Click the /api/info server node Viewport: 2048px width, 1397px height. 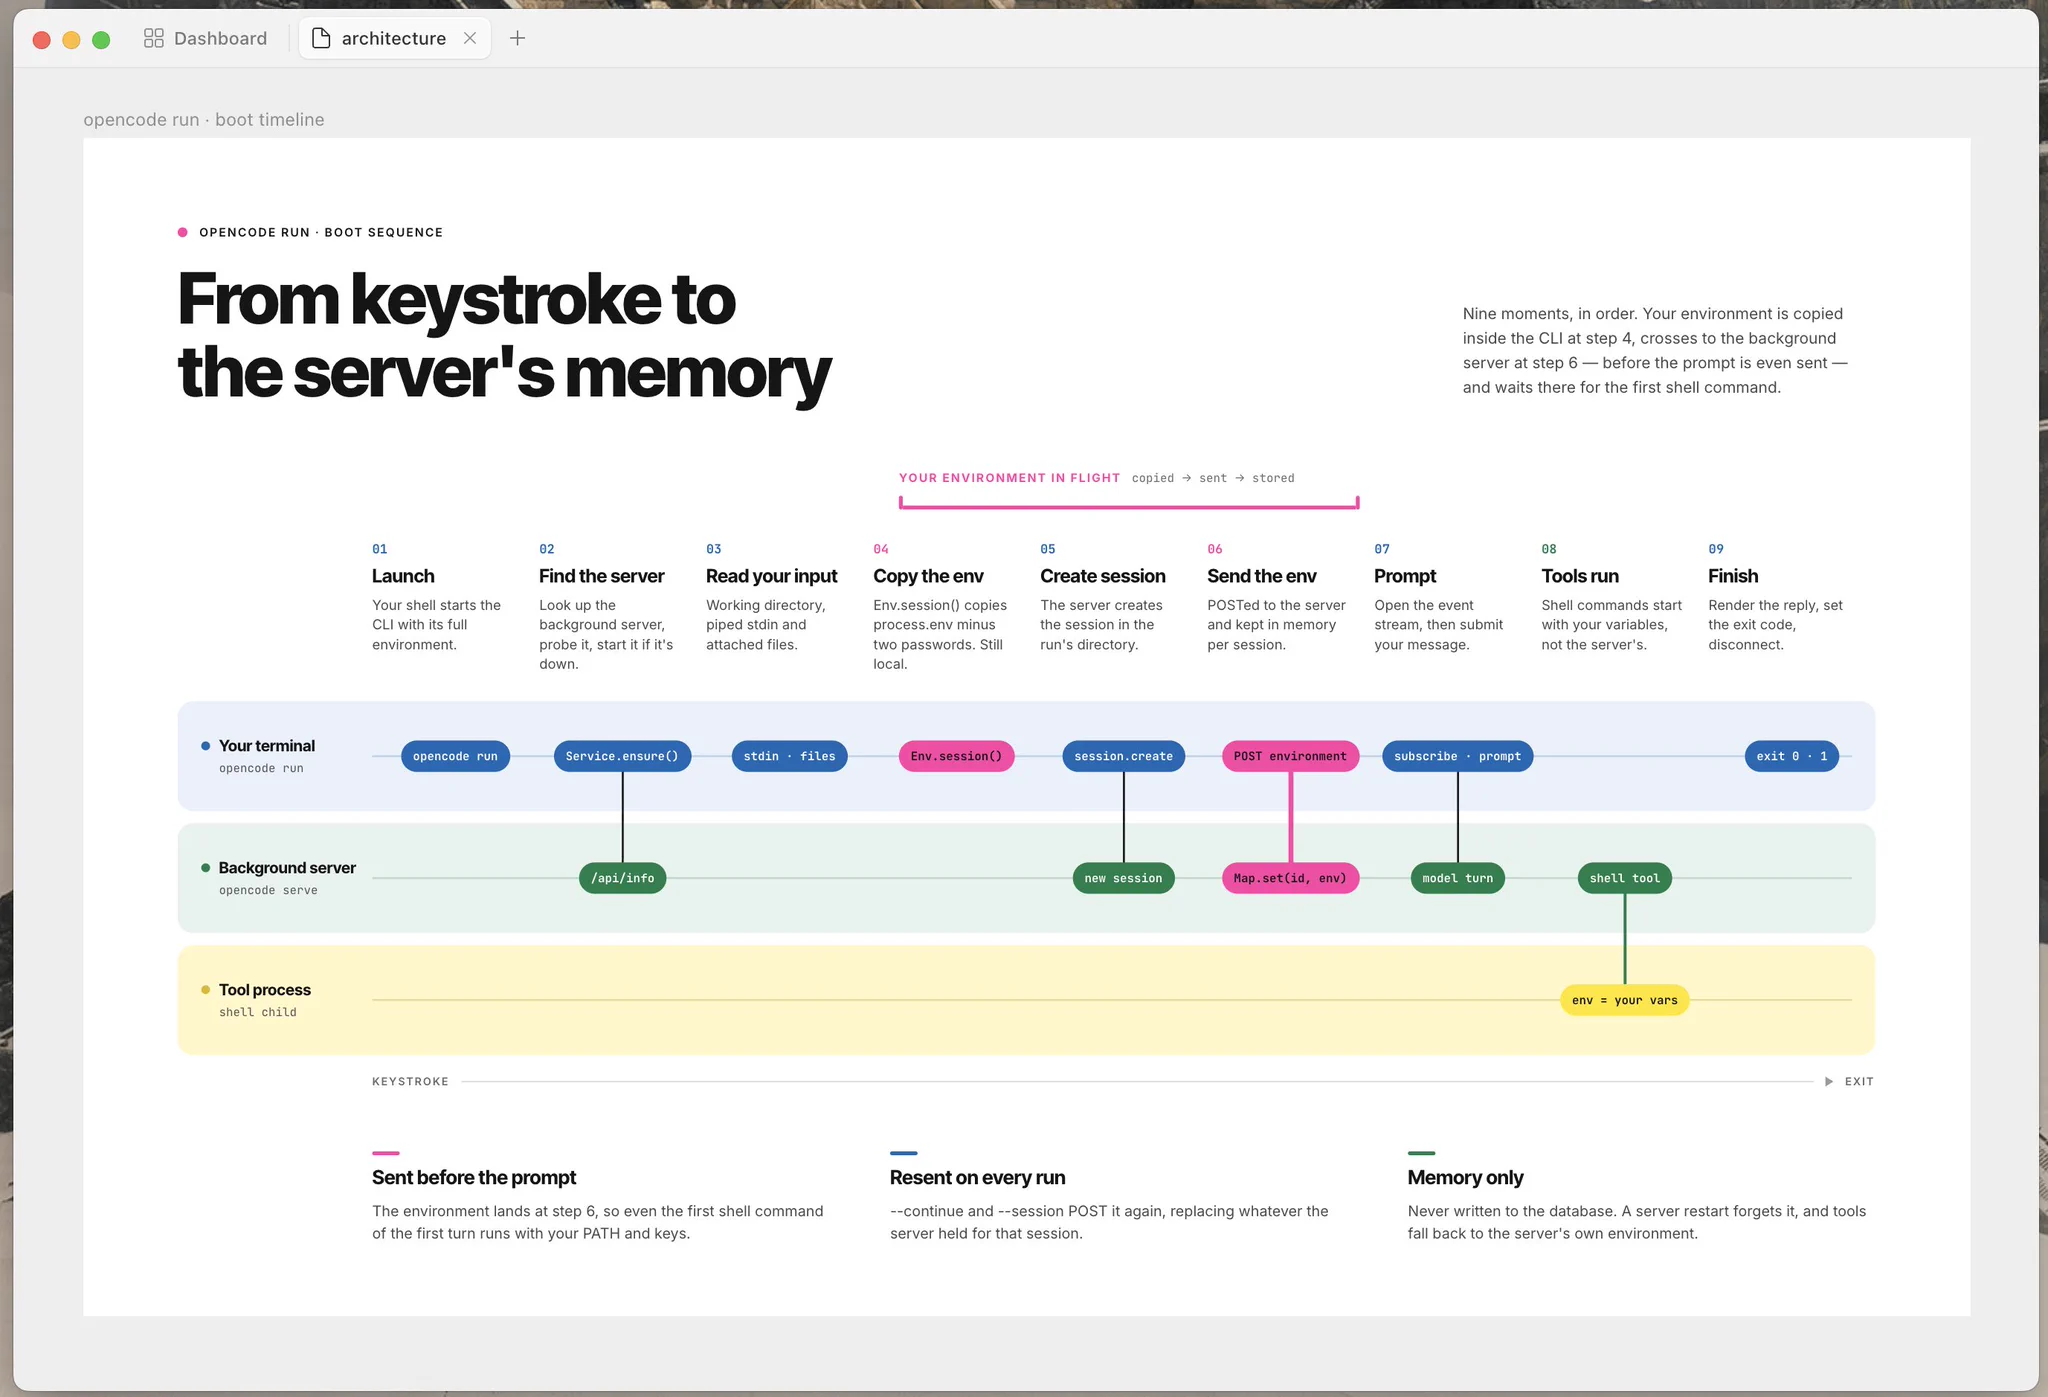[622, 878]
